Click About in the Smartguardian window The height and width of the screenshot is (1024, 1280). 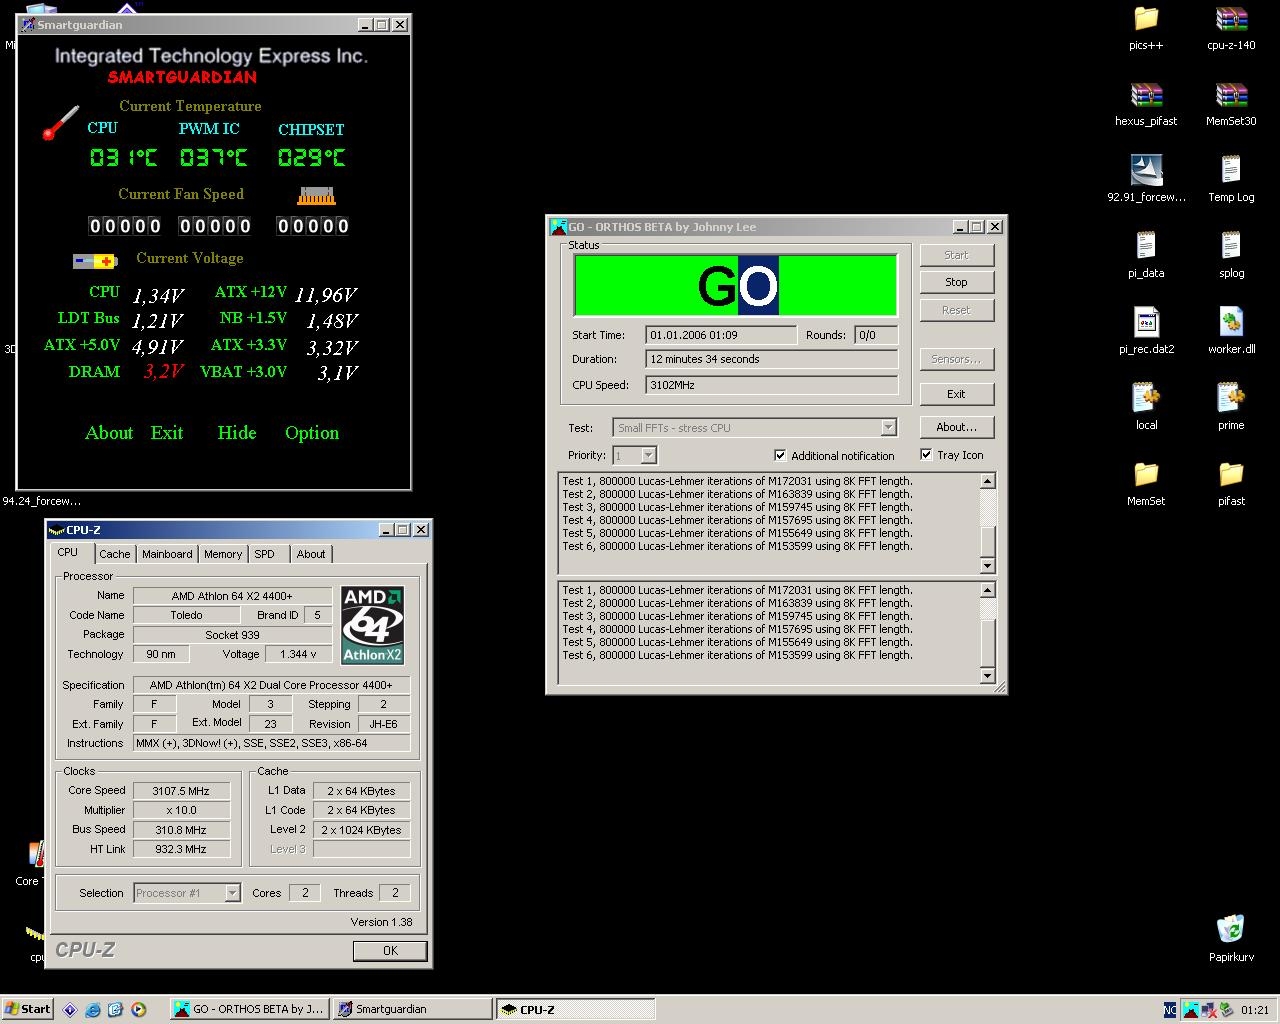(x=109, y=433)
